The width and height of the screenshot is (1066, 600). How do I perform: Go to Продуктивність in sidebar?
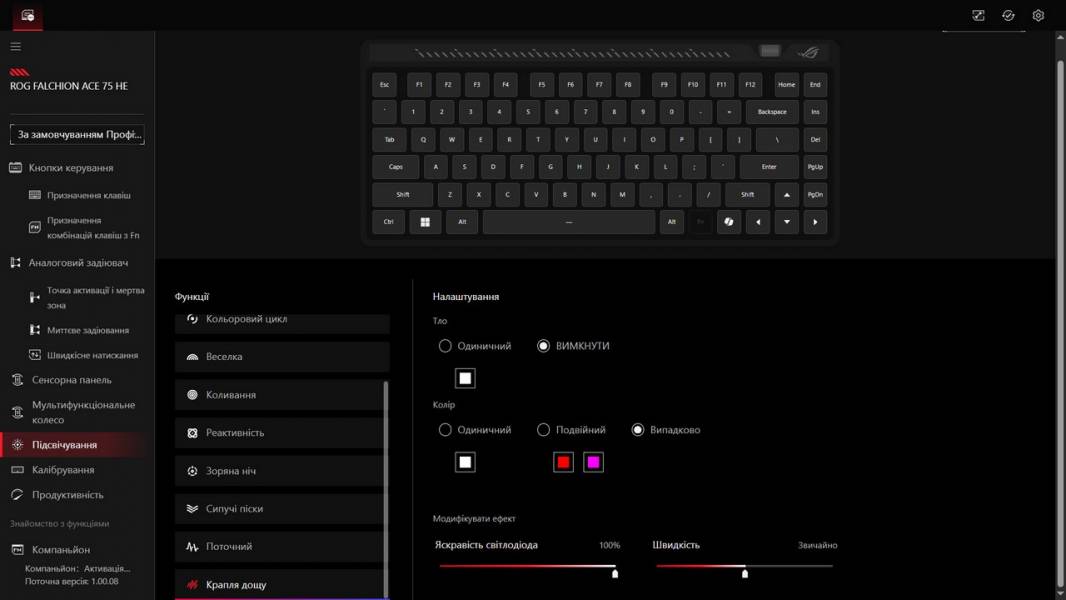[67, 495]
